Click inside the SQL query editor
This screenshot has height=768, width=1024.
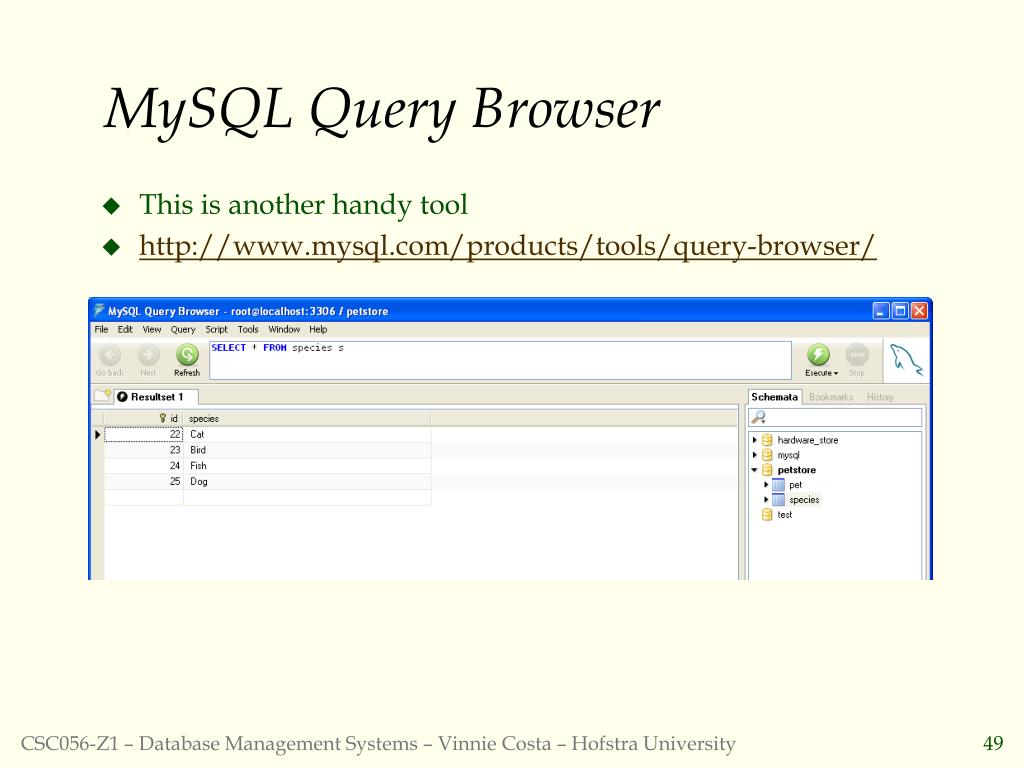click(x=500, y=360)
